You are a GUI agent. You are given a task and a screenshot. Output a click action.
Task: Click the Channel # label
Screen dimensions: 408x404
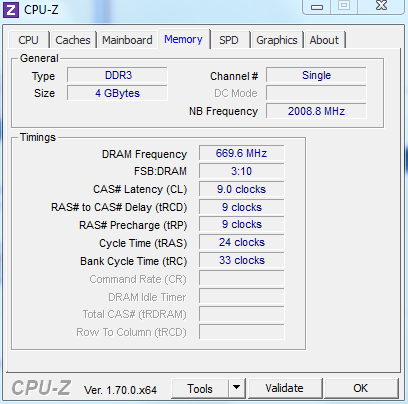tap(234, 76)
